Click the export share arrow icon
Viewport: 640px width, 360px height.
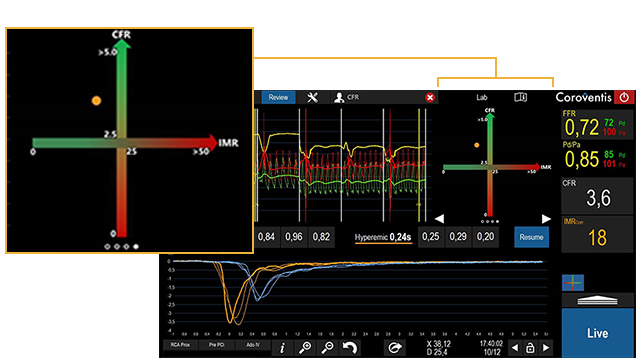point(394,348)
